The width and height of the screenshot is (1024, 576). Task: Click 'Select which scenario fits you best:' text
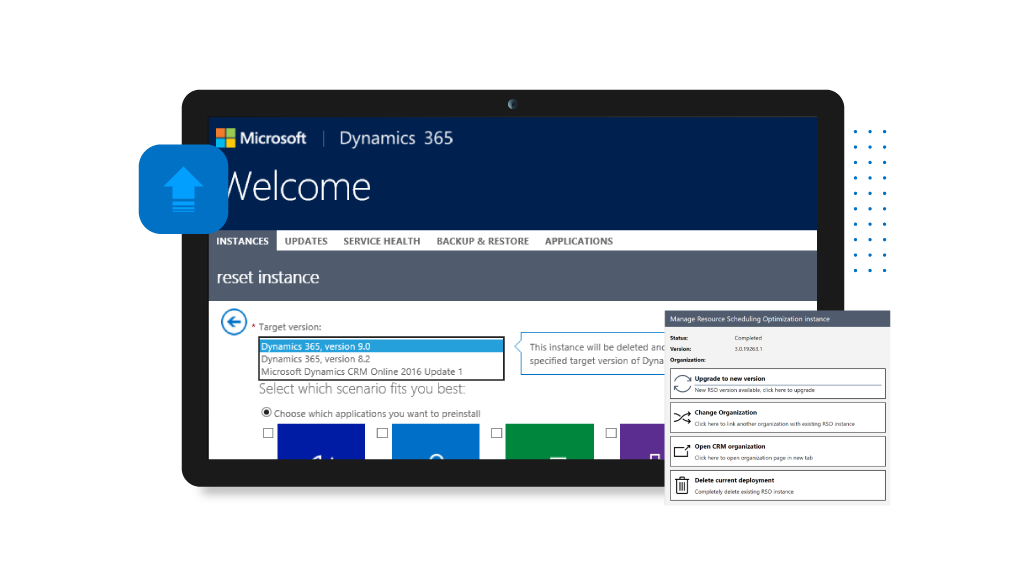pyautogui.click(x=362, y=389)
